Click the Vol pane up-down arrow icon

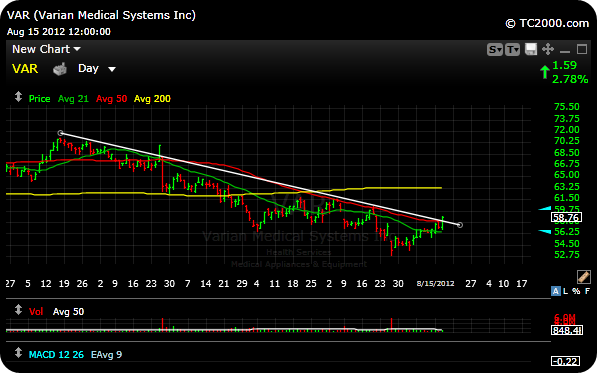pos(18,310)
